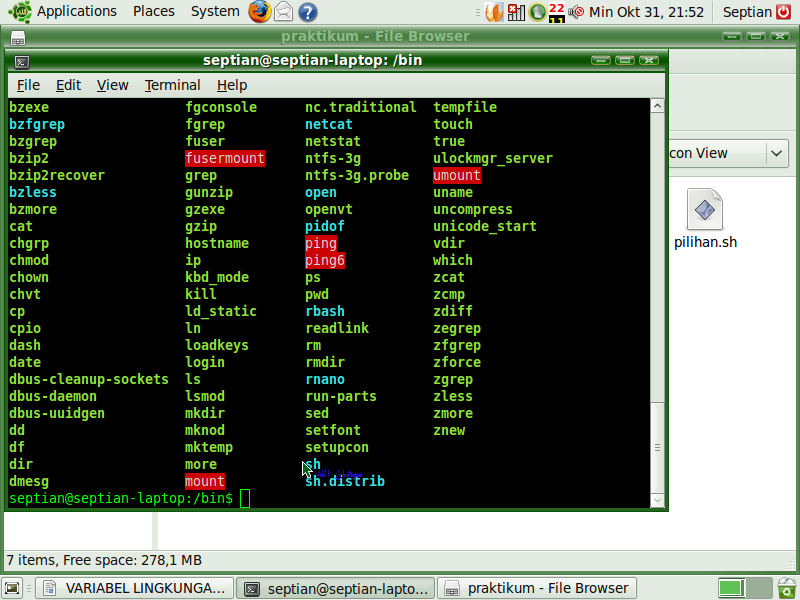800x600 pixels.
Task: Click the show desktop button in taskbar
Action: click(12, 588)
